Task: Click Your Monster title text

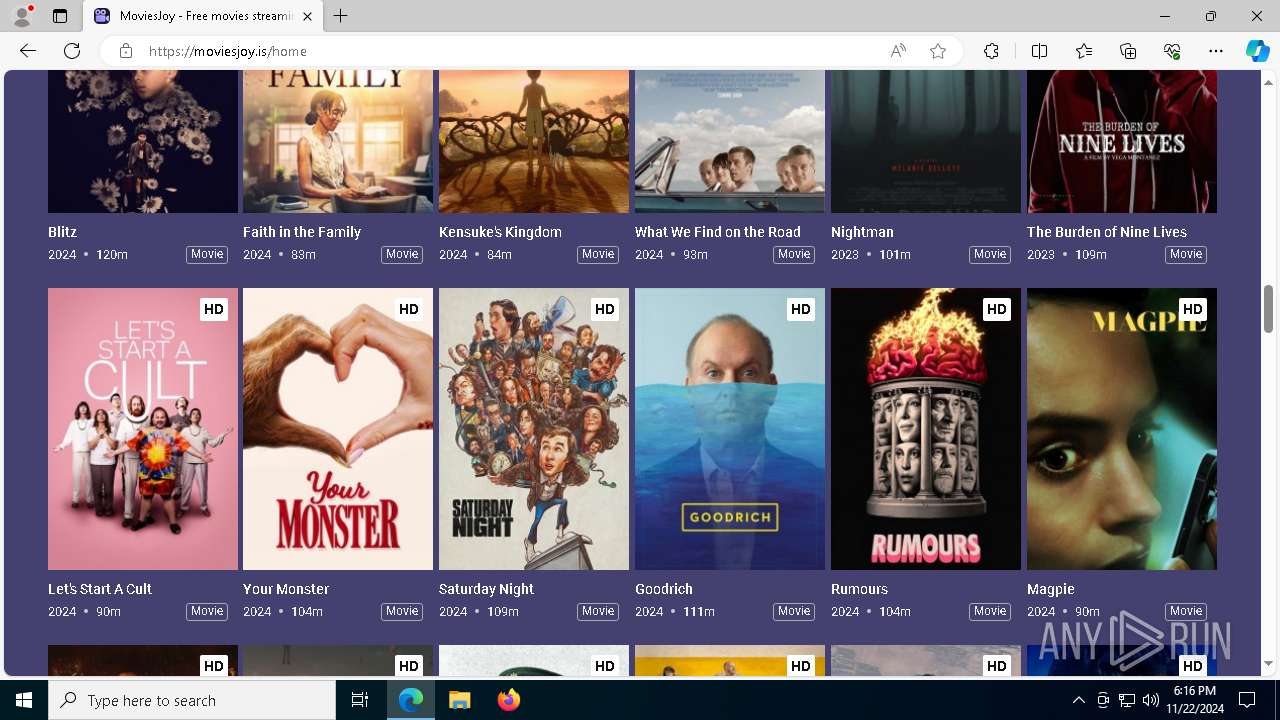Action: point(286,589)
